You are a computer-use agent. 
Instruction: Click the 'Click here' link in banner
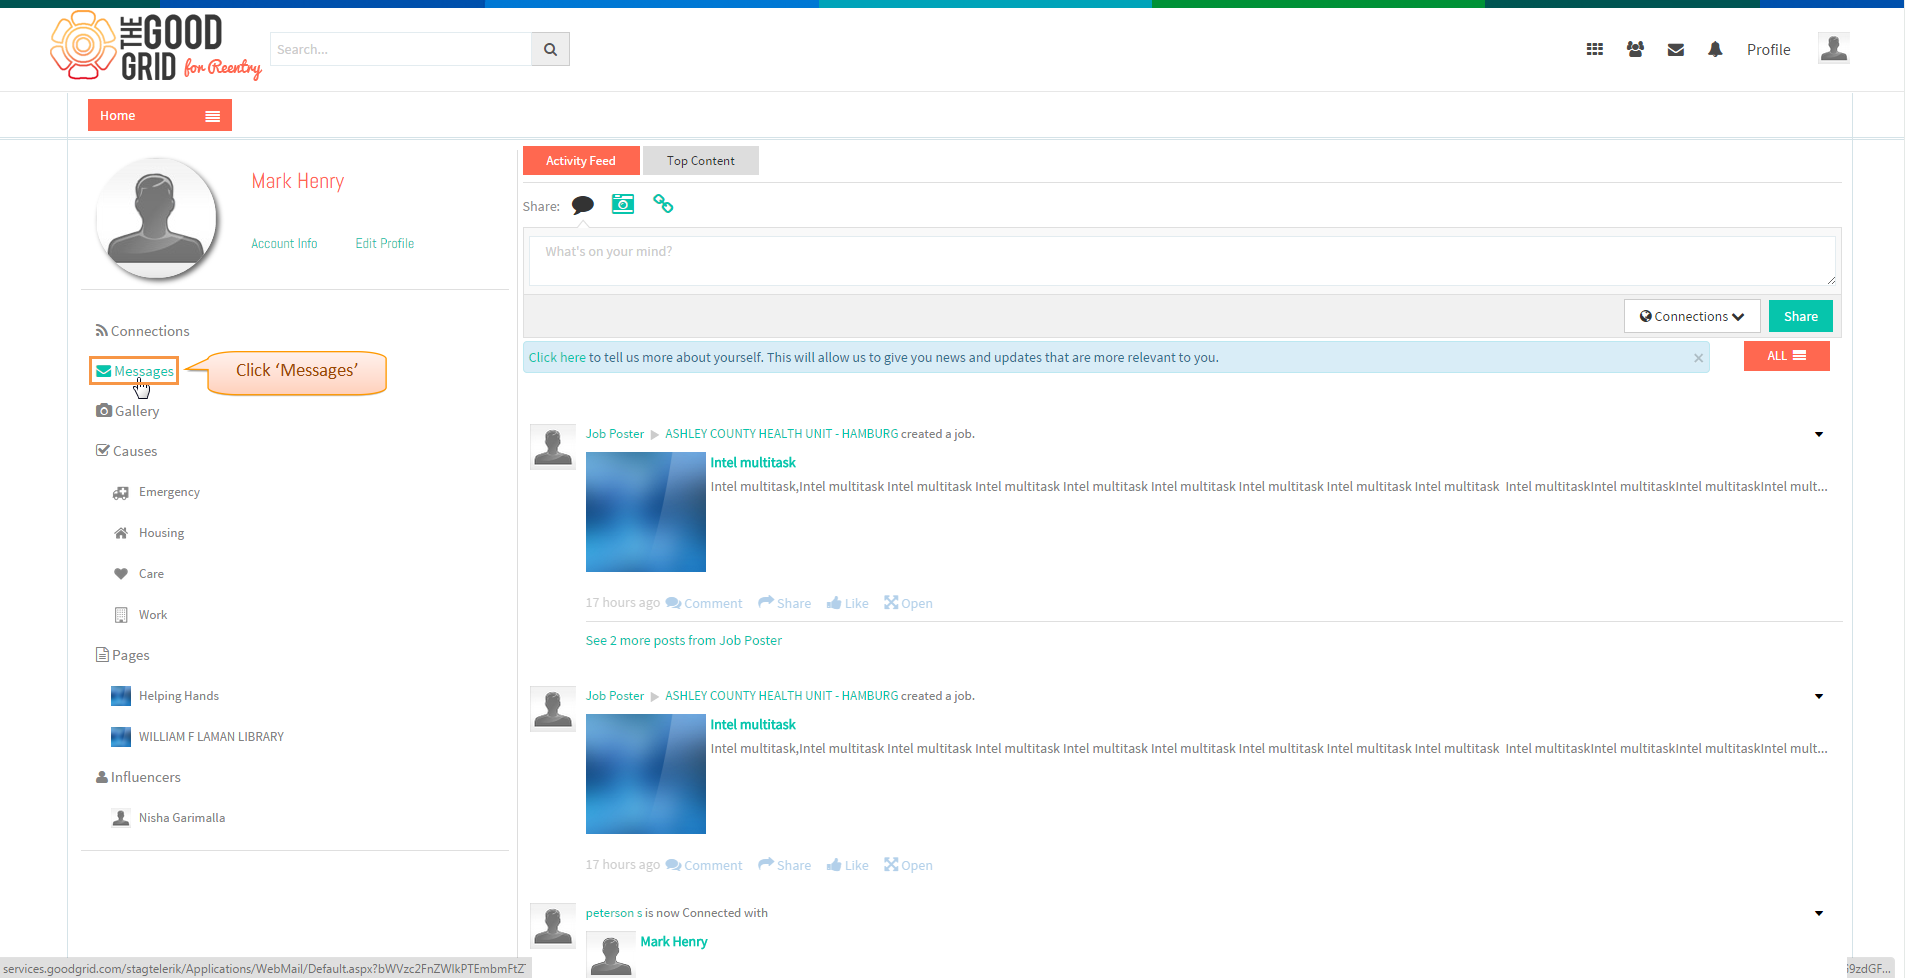click(557, 357)
